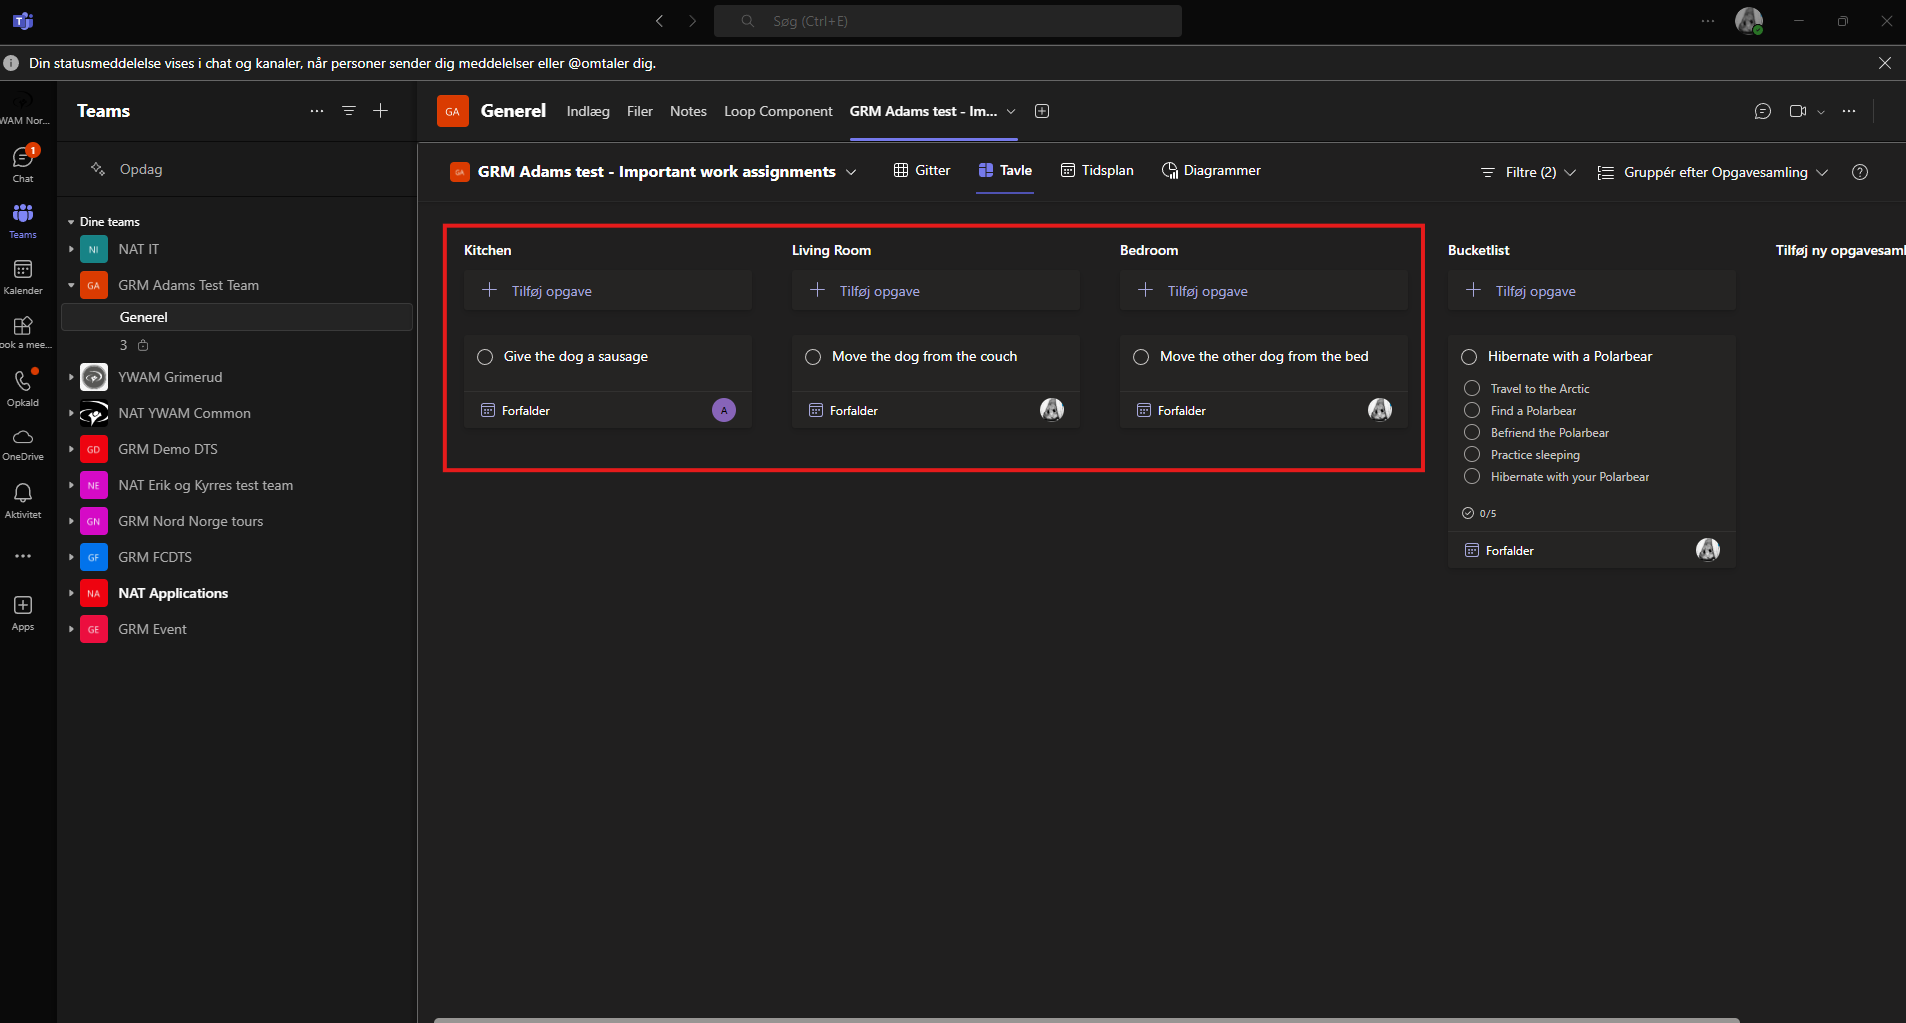
Task: Open the plan title dropdown chevron
Action: [x=851, y=172]
